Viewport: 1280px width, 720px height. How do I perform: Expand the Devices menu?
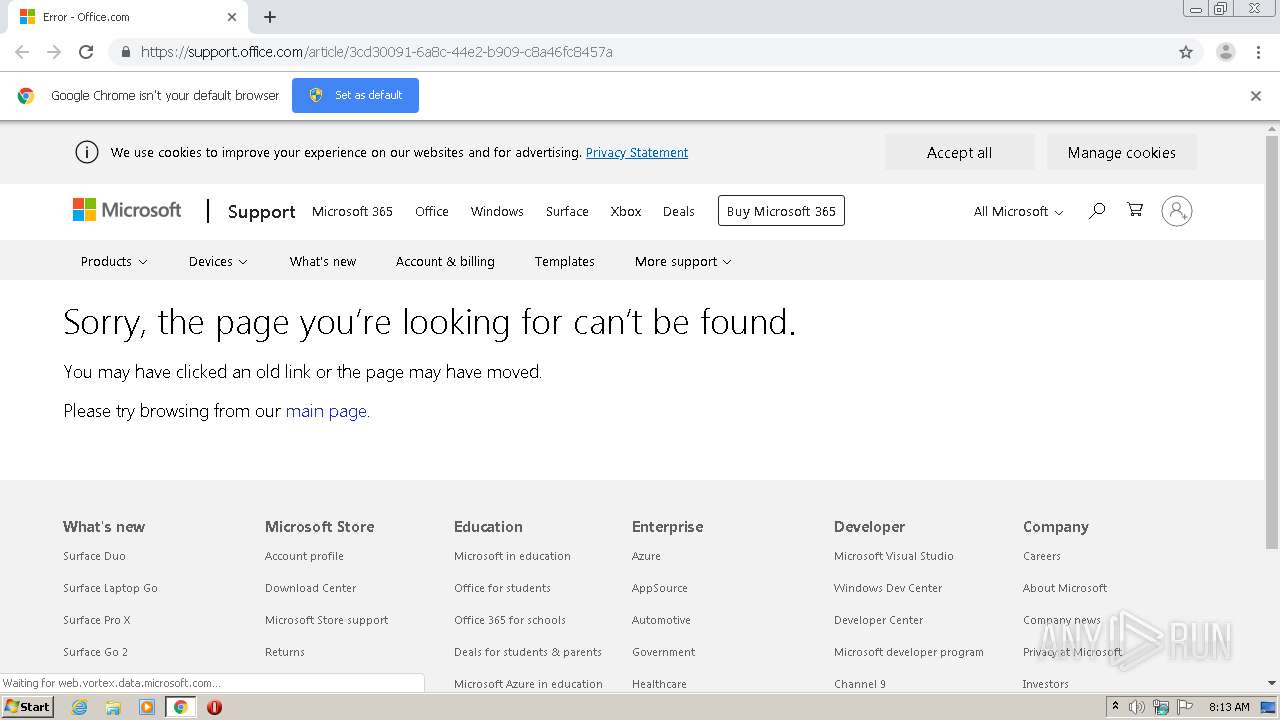click(218, 261)
